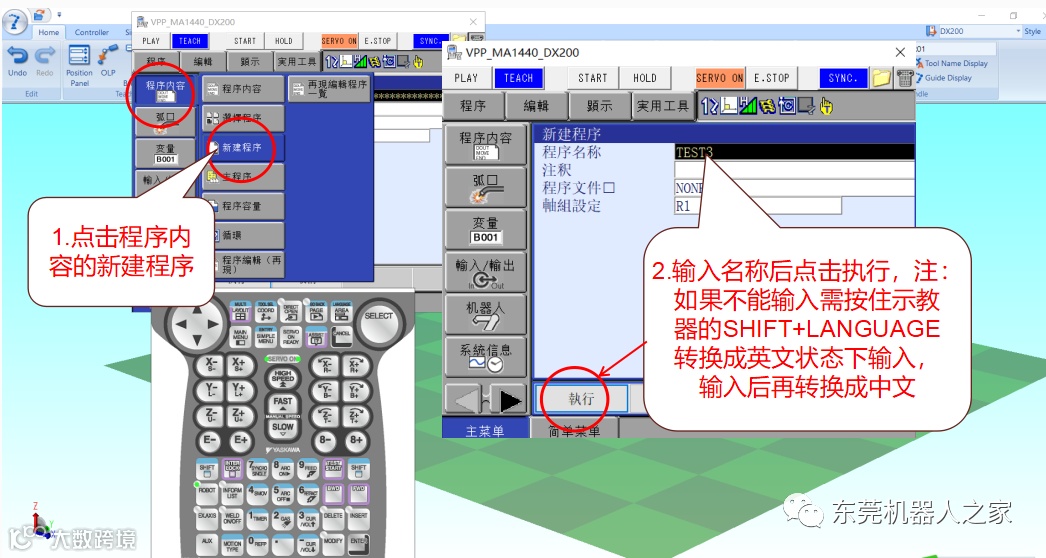
Task: Click START button in front window
Action: (592, 78)
